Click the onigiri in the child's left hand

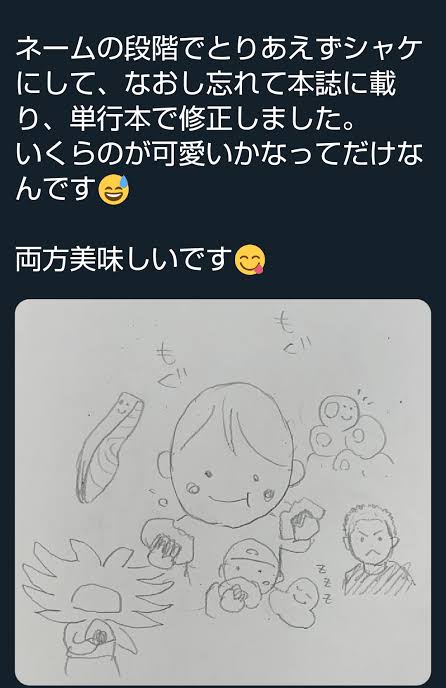(301, 522)
